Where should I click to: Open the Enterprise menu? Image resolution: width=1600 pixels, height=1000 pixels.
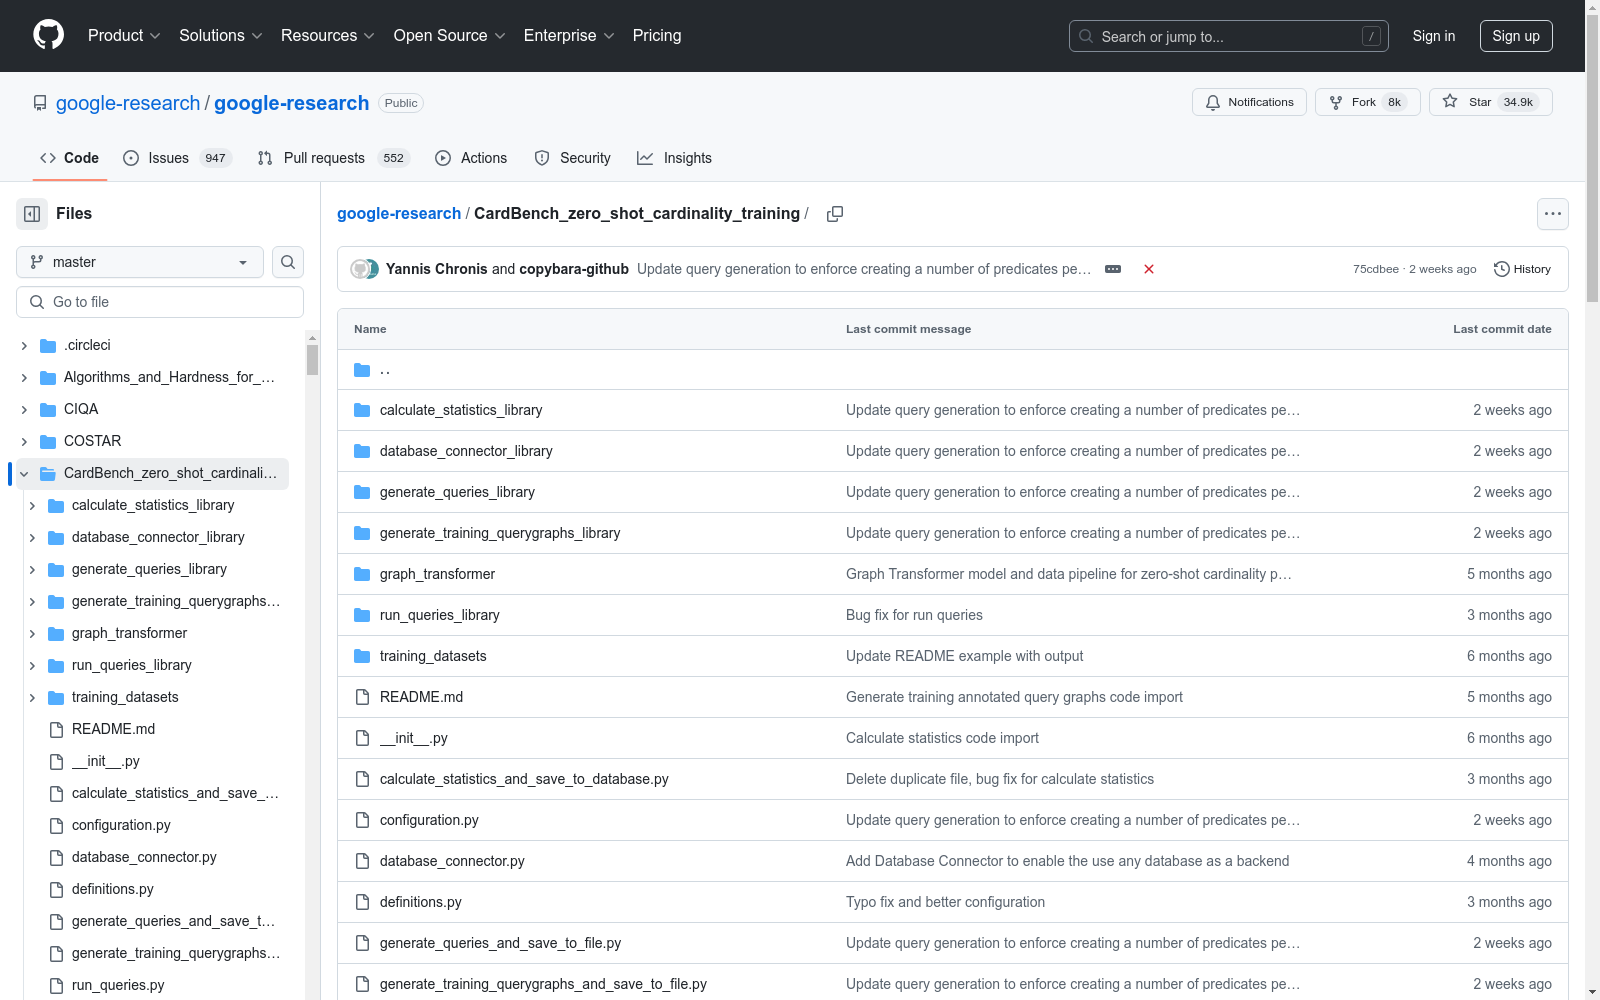pyautogui.click(x=569, y=35)
